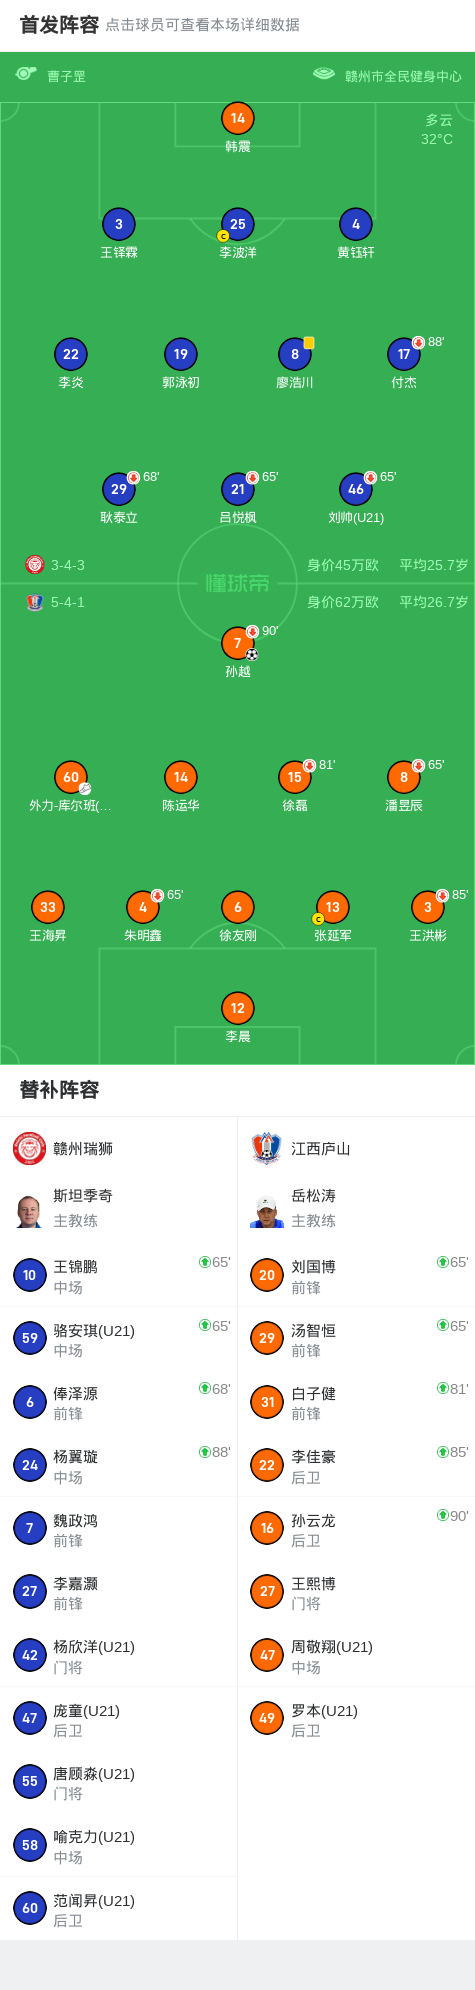Open substitute 范闻昇 number 60 entry

[x=119, y=1908]
